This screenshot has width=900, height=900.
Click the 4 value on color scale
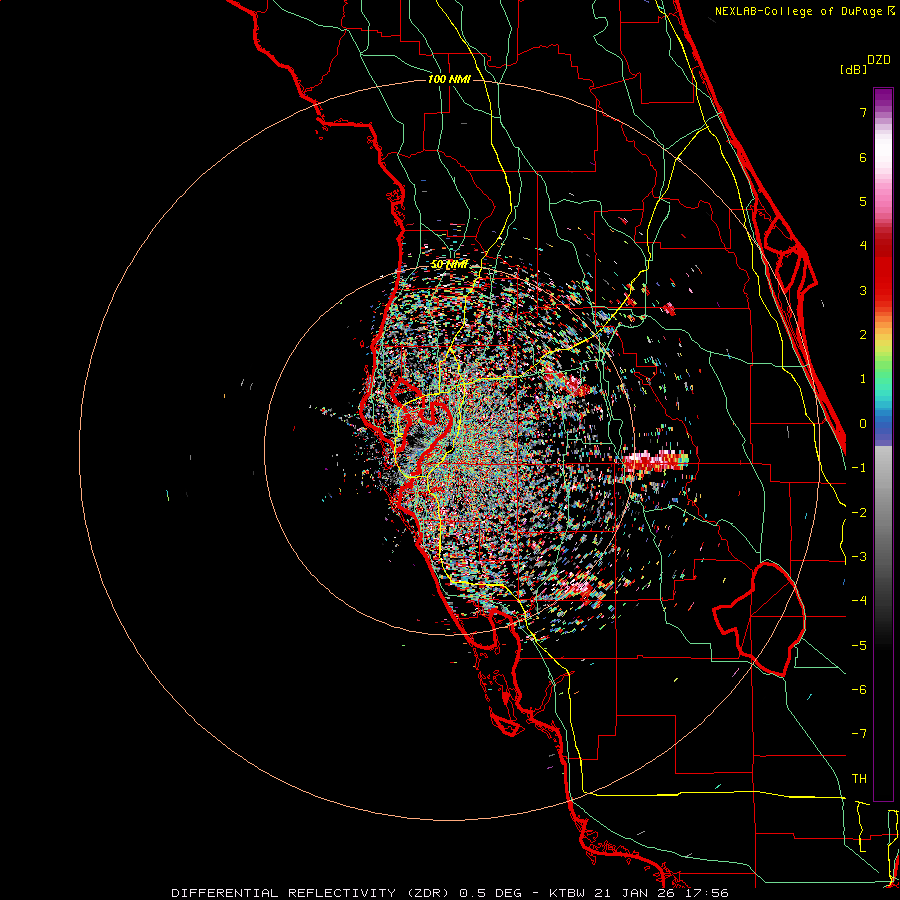click(863, 246)
